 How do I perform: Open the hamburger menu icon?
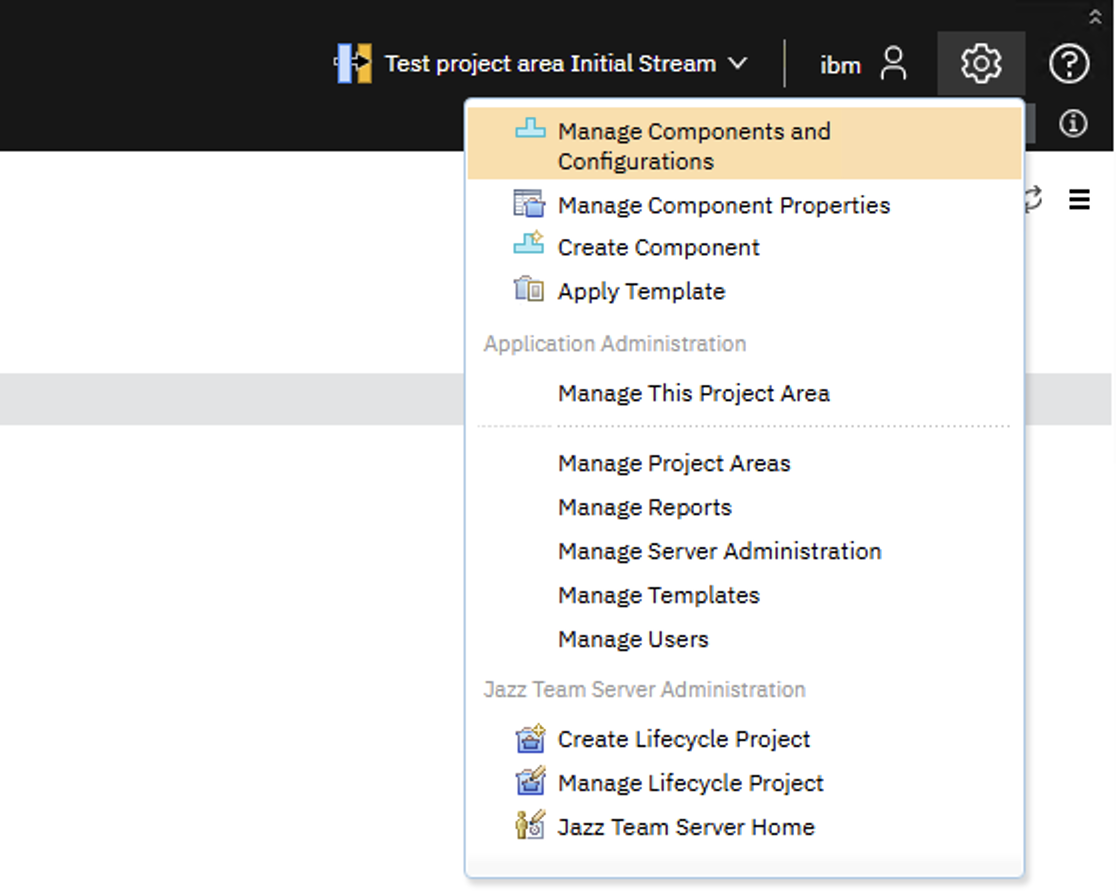coord(1079,200)
